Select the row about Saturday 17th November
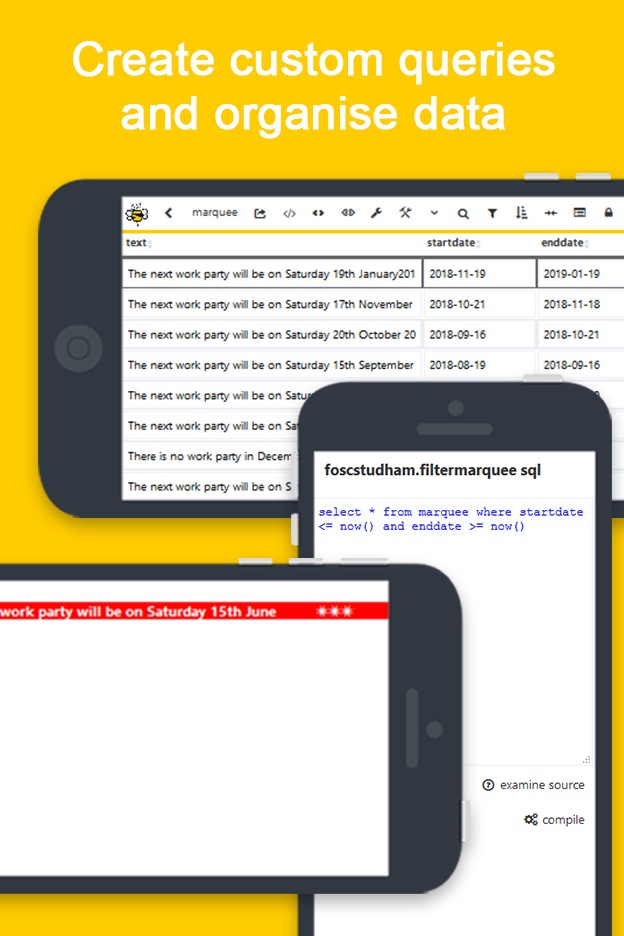This screenshot has height=936, width=624. coord(270,304)
